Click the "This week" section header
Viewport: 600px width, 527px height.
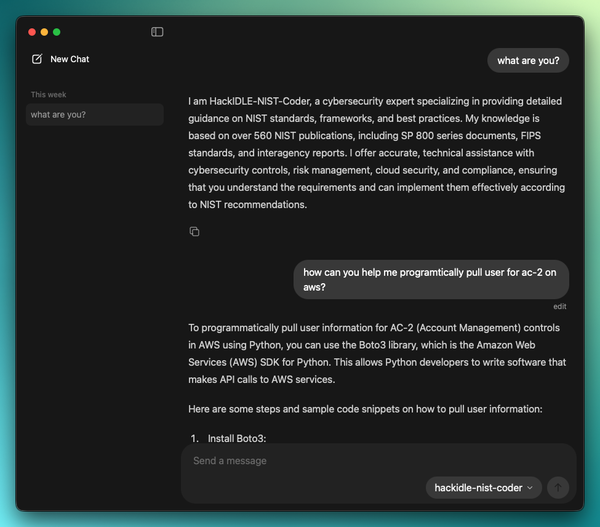48,95
